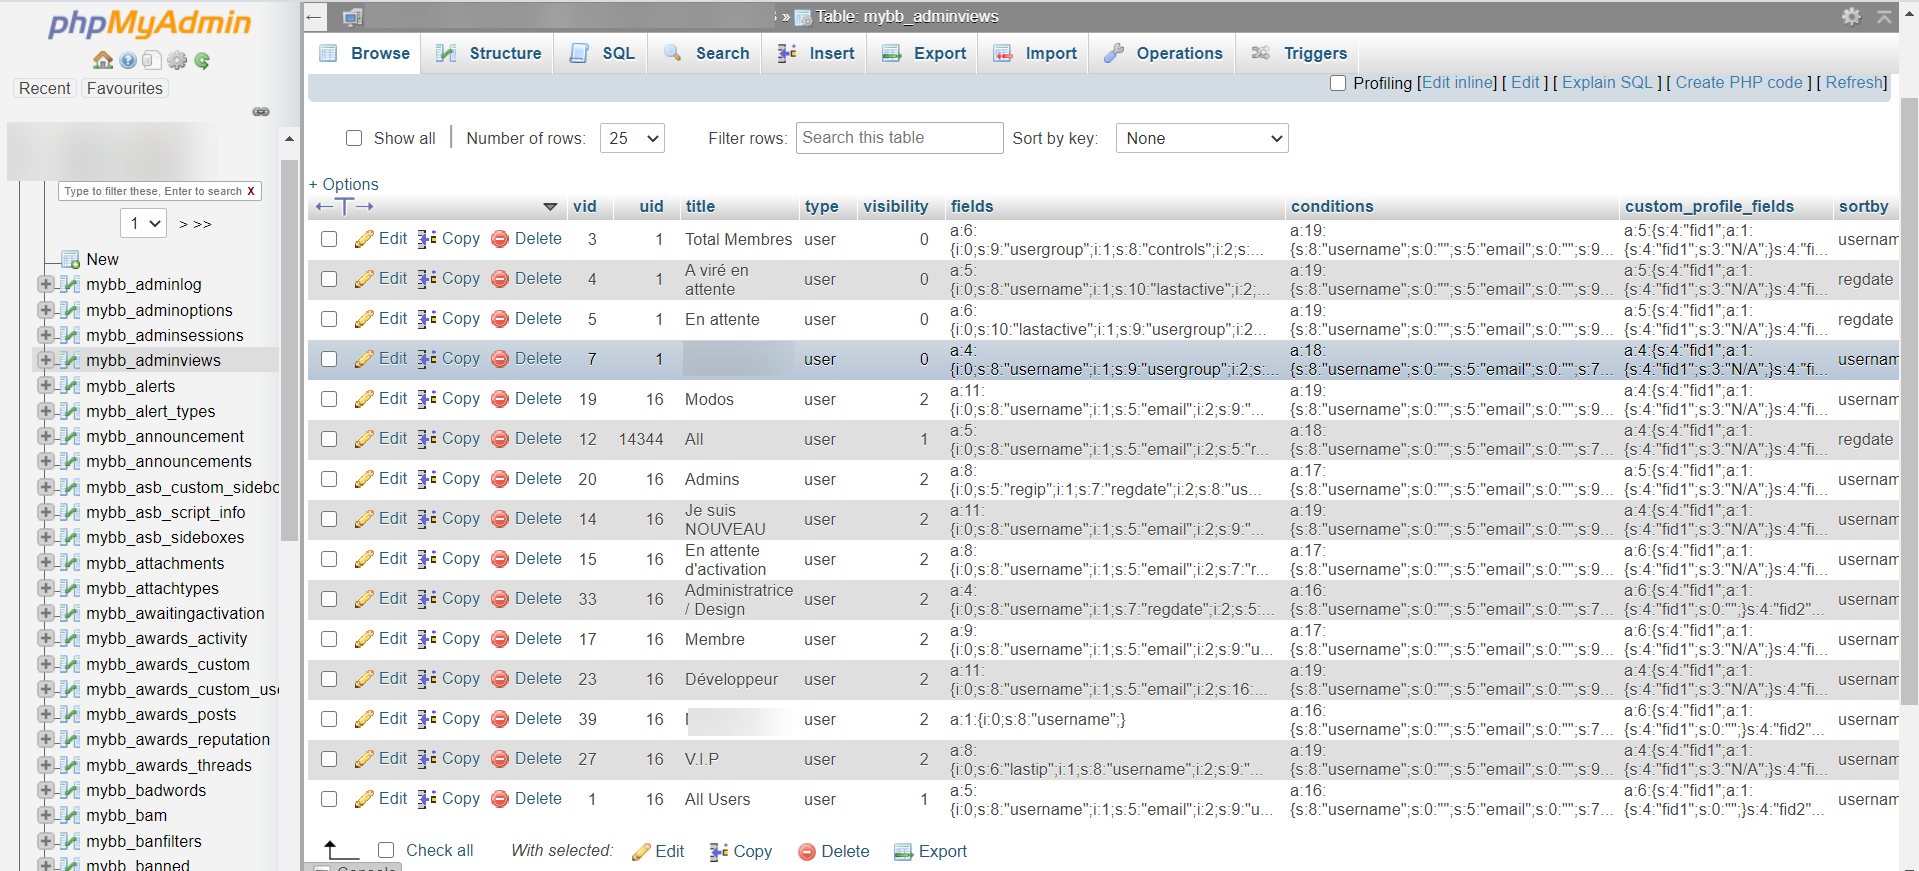Click pencil Edit icon for Total Membres row

pos(364,239)
